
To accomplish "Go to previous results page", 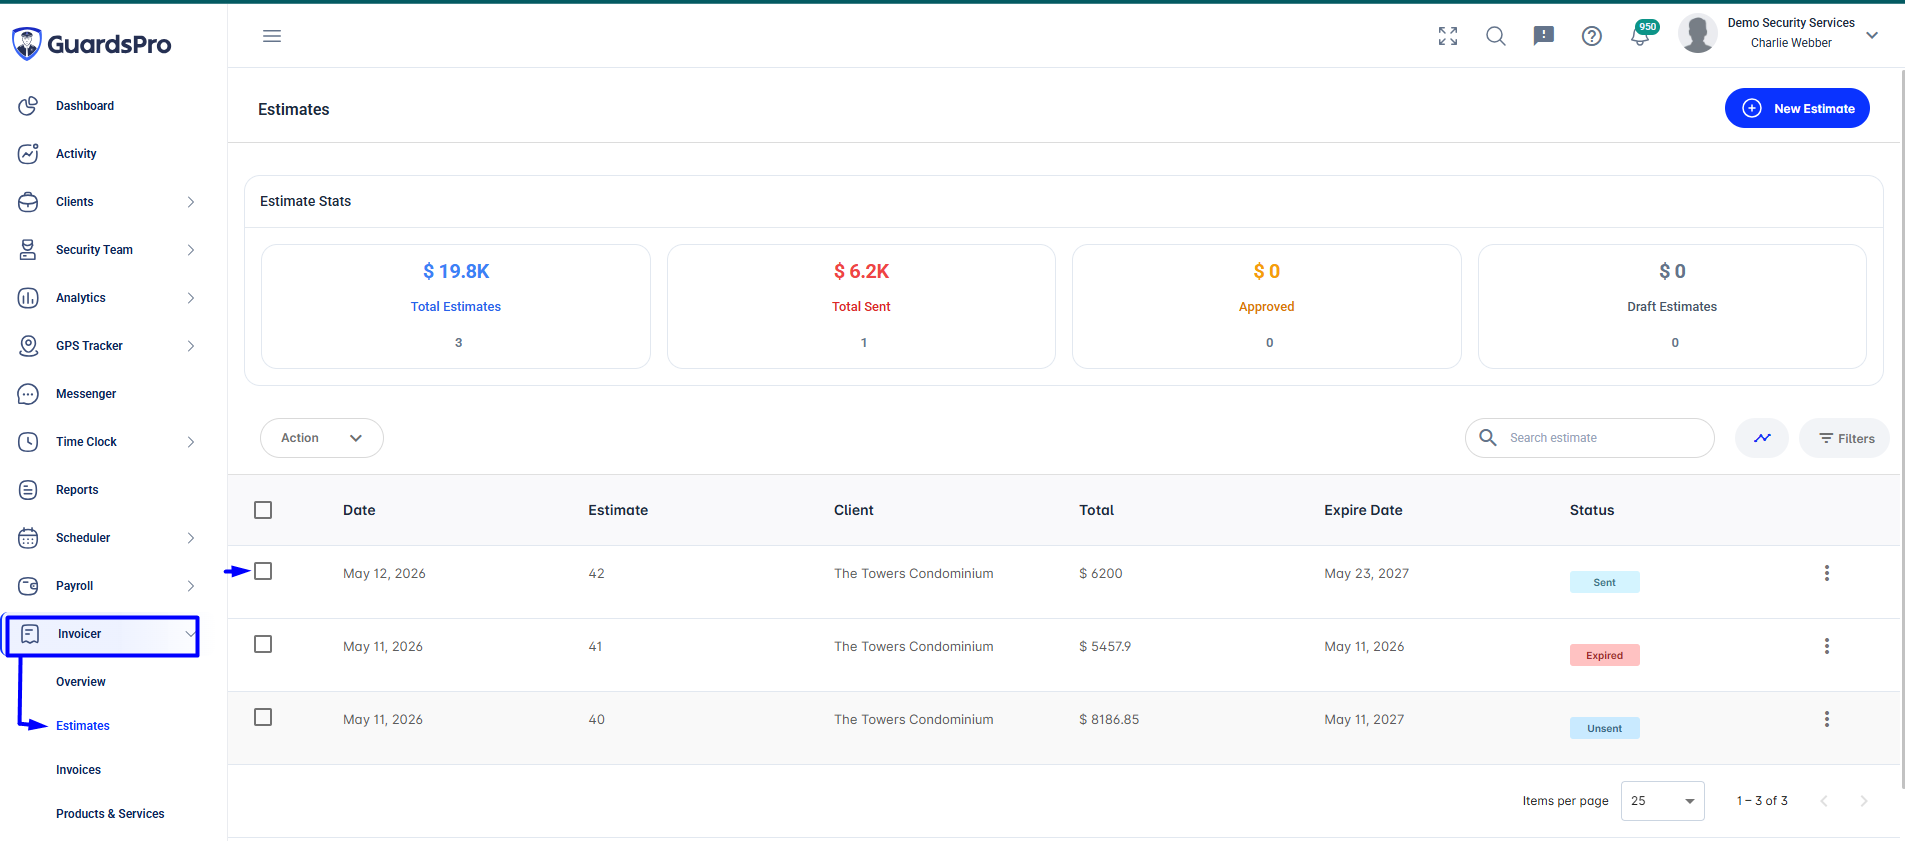I will [1824, 801].
